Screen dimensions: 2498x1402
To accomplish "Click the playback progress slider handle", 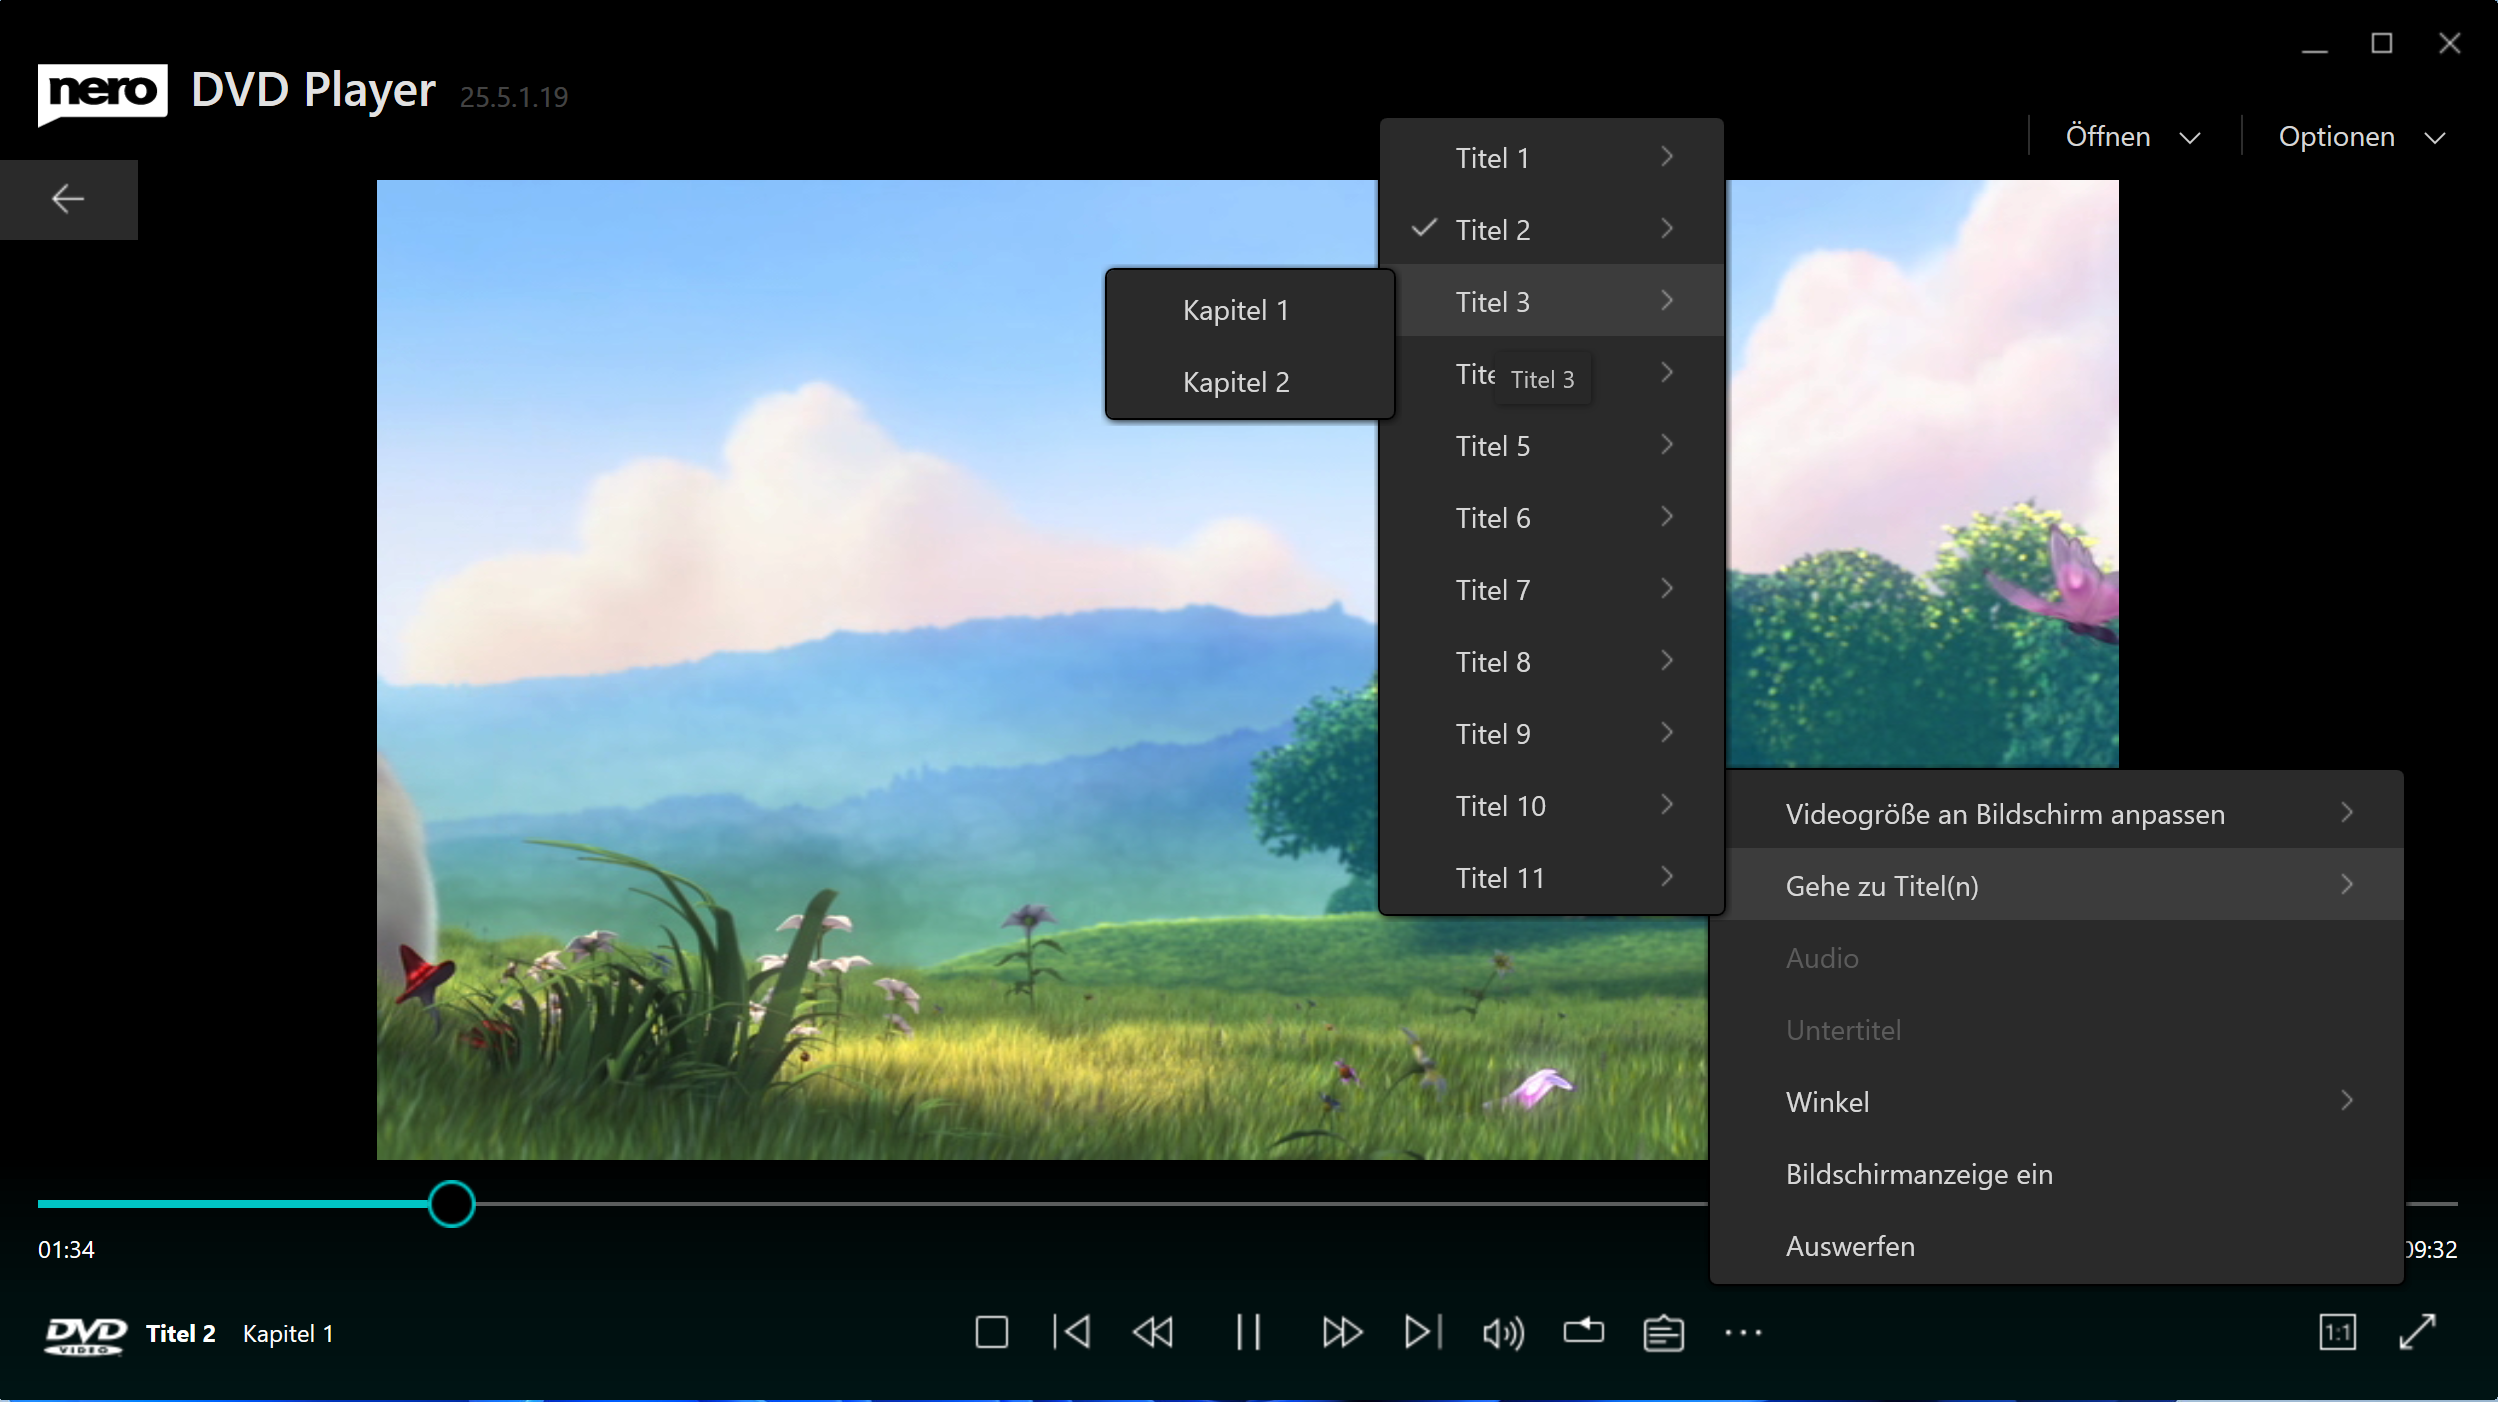I will coord(451,1203).
